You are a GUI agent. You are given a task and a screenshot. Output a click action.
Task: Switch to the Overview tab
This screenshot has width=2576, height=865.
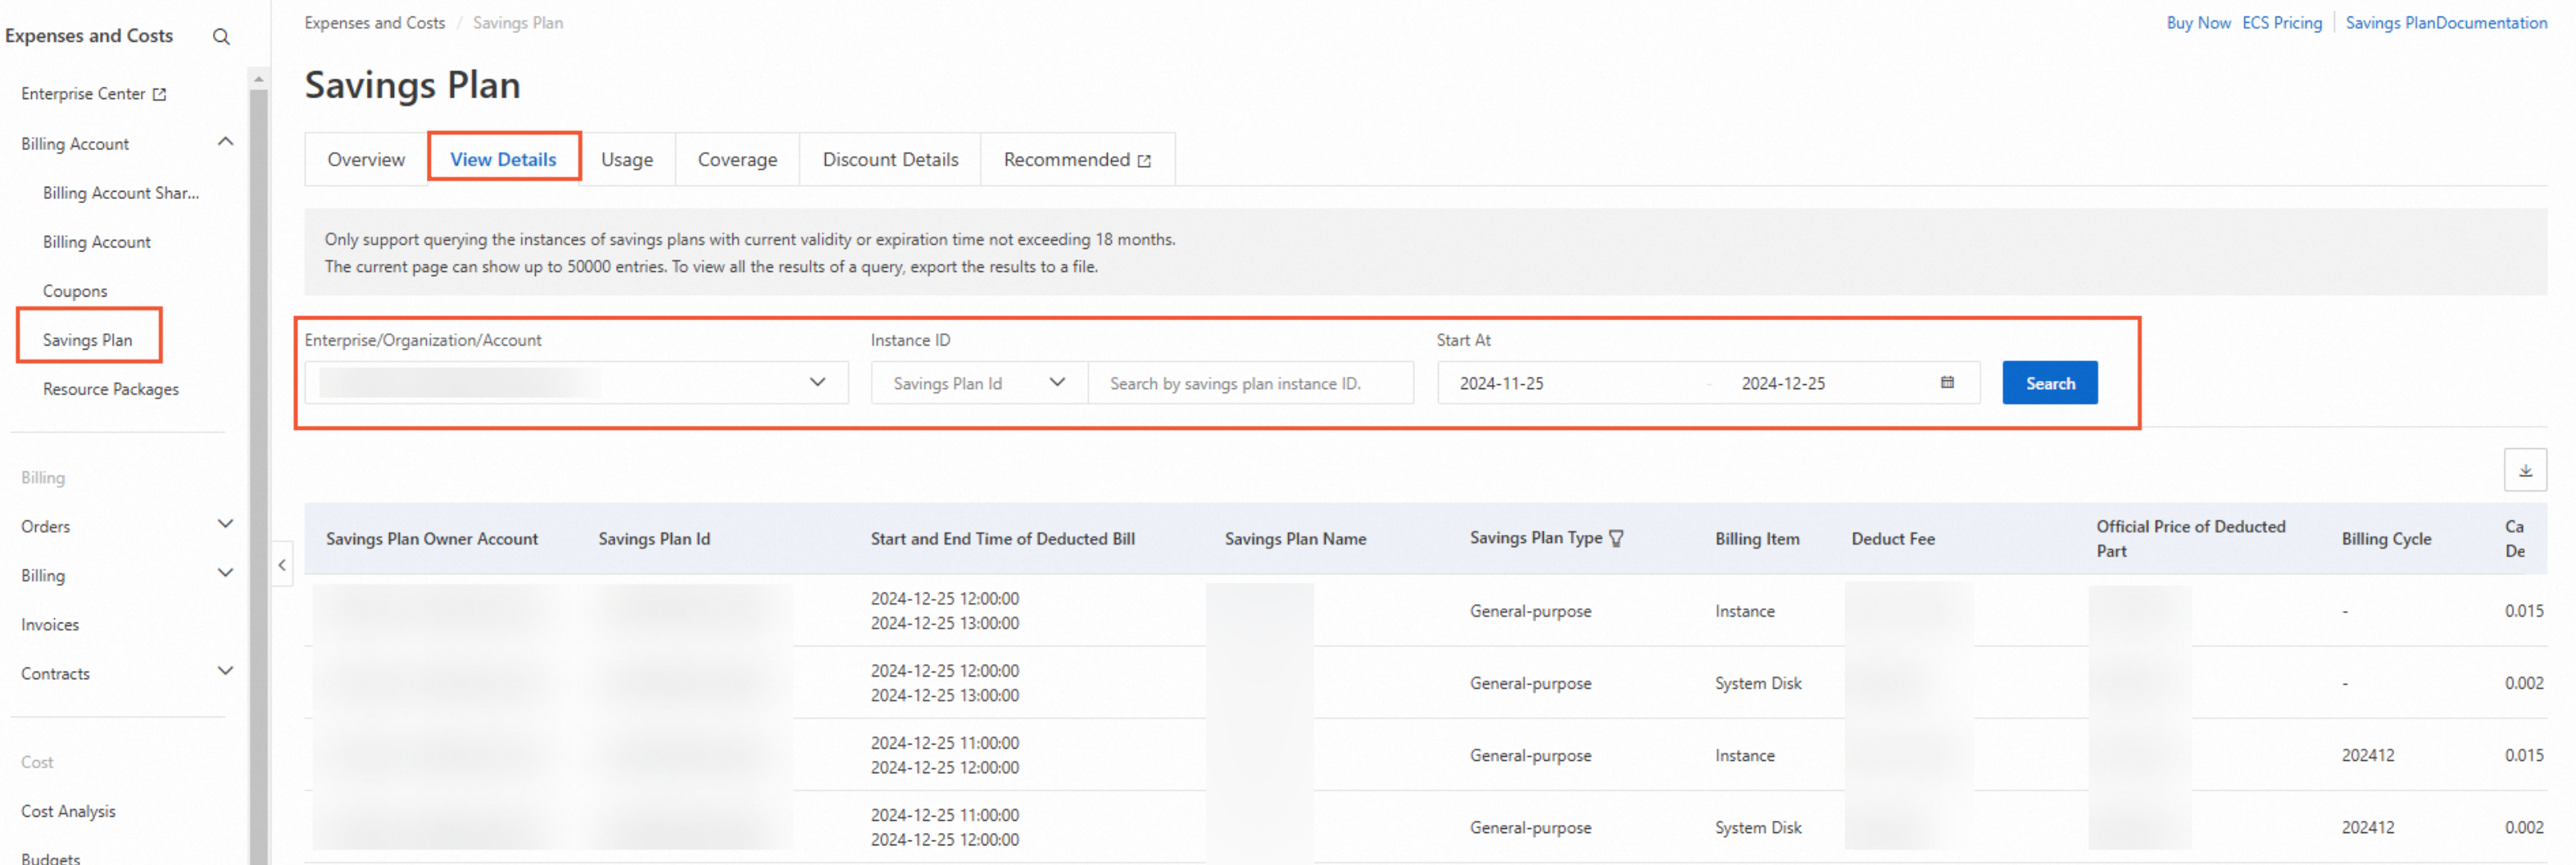pyautogui.click(x=366, y=160)
